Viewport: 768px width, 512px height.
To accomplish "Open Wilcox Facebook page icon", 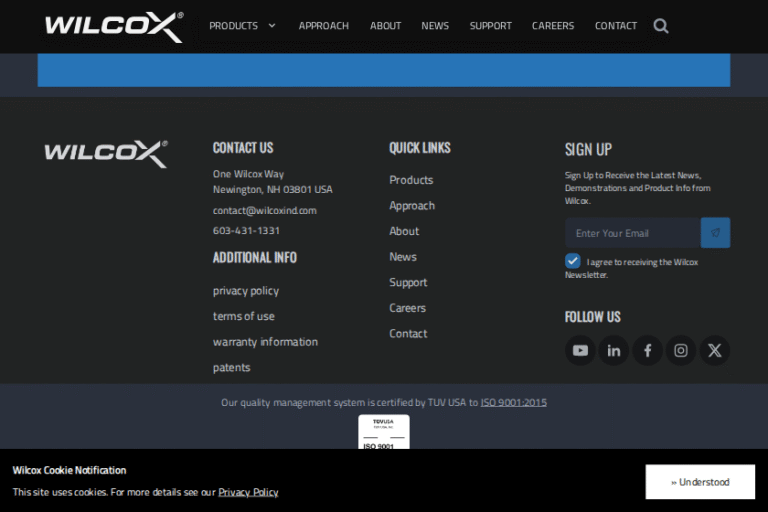I will point(647,350).
